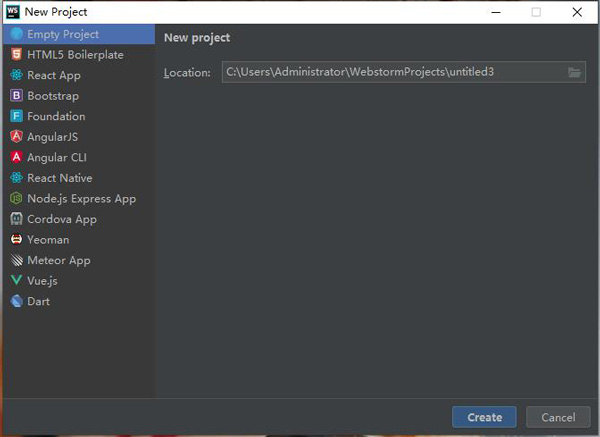The image size is (600, 437).
Task: Click the Bootstrap B icon
Action: tap(16, 96)
